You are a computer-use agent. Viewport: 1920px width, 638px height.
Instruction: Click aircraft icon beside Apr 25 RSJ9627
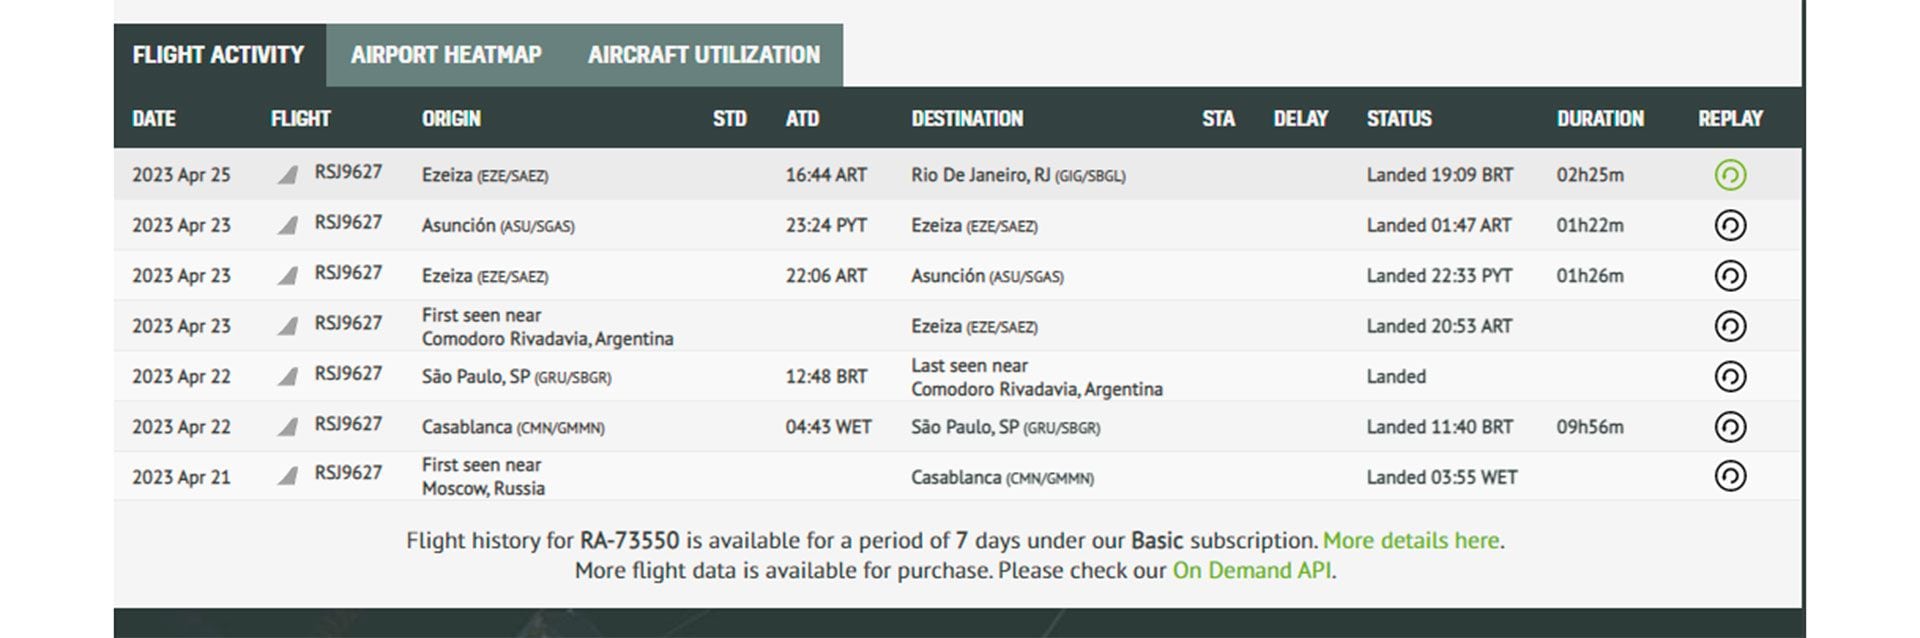[x=287, y=175]
